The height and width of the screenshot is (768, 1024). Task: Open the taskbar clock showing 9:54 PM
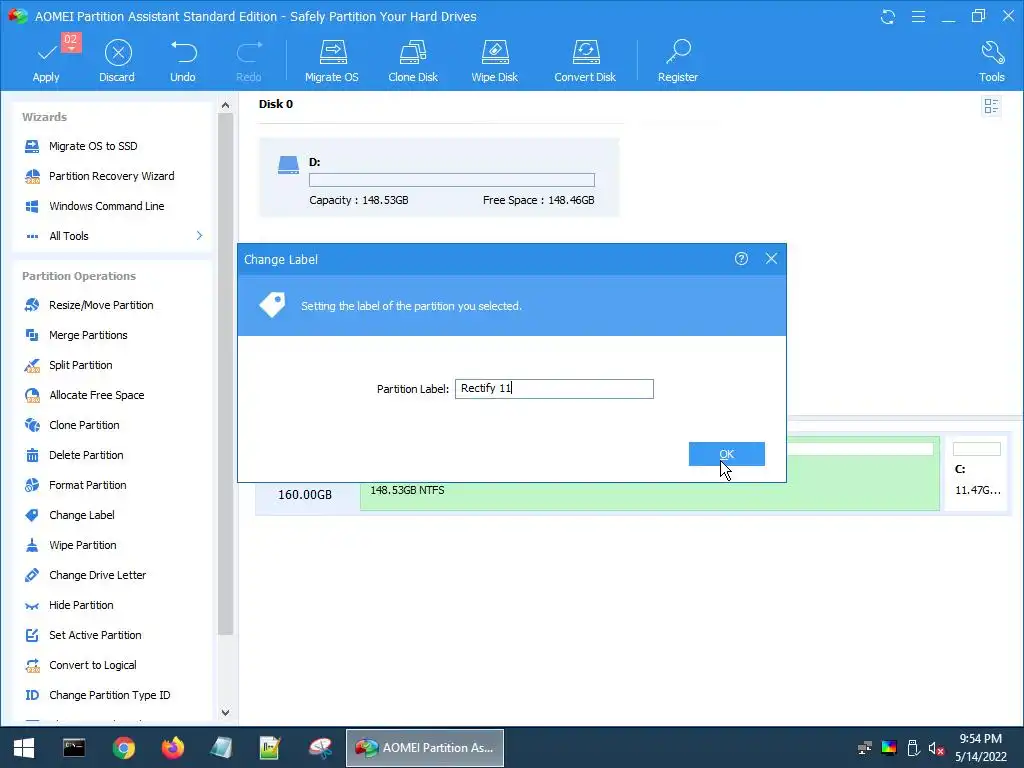coord(980,748)
